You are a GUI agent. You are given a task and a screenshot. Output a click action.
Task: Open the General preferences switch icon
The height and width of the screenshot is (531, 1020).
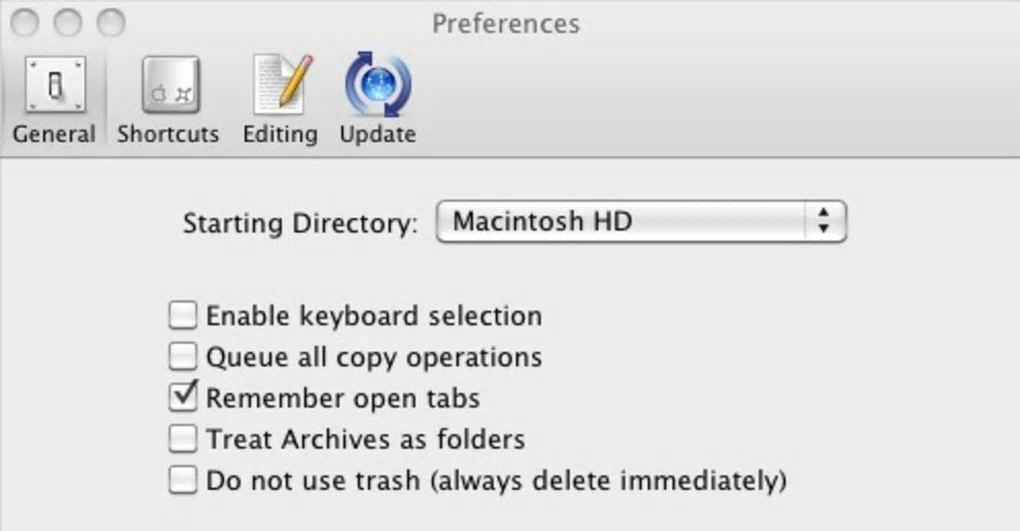click(54, 85)
